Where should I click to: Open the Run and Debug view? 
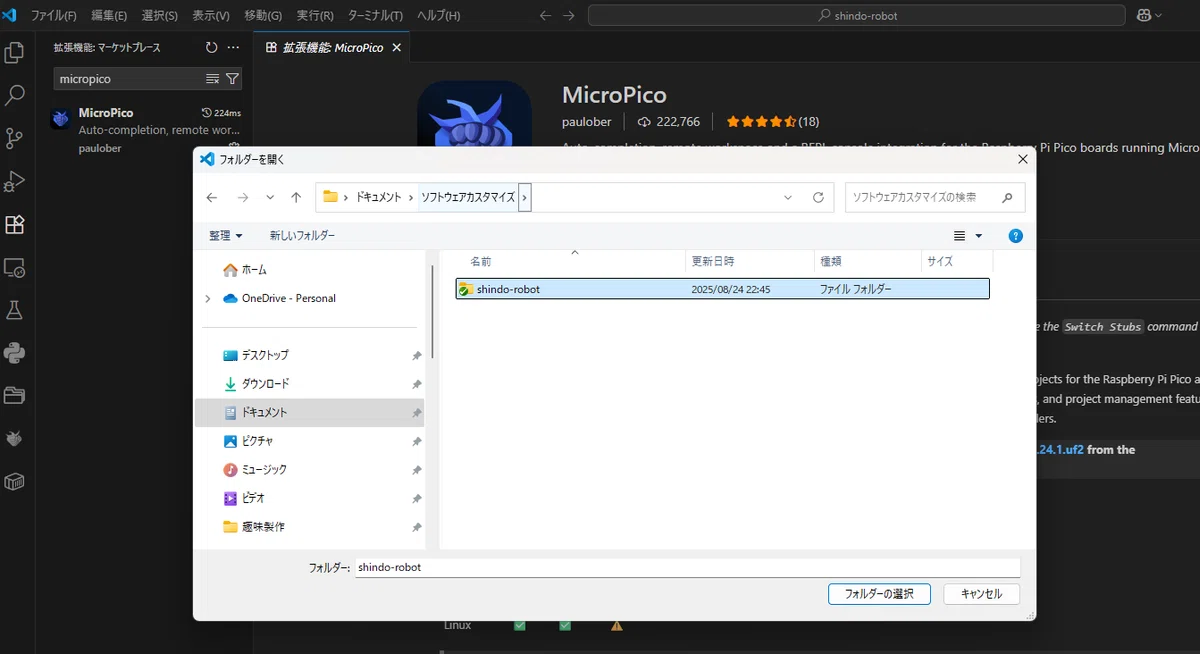[x=15, y=181]
